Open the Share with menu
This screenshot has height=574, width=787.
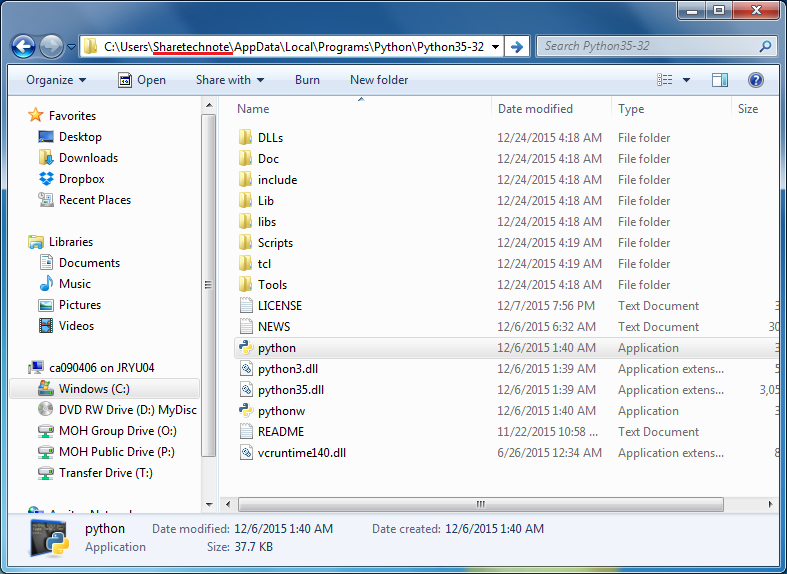click(x=230, y=80)
